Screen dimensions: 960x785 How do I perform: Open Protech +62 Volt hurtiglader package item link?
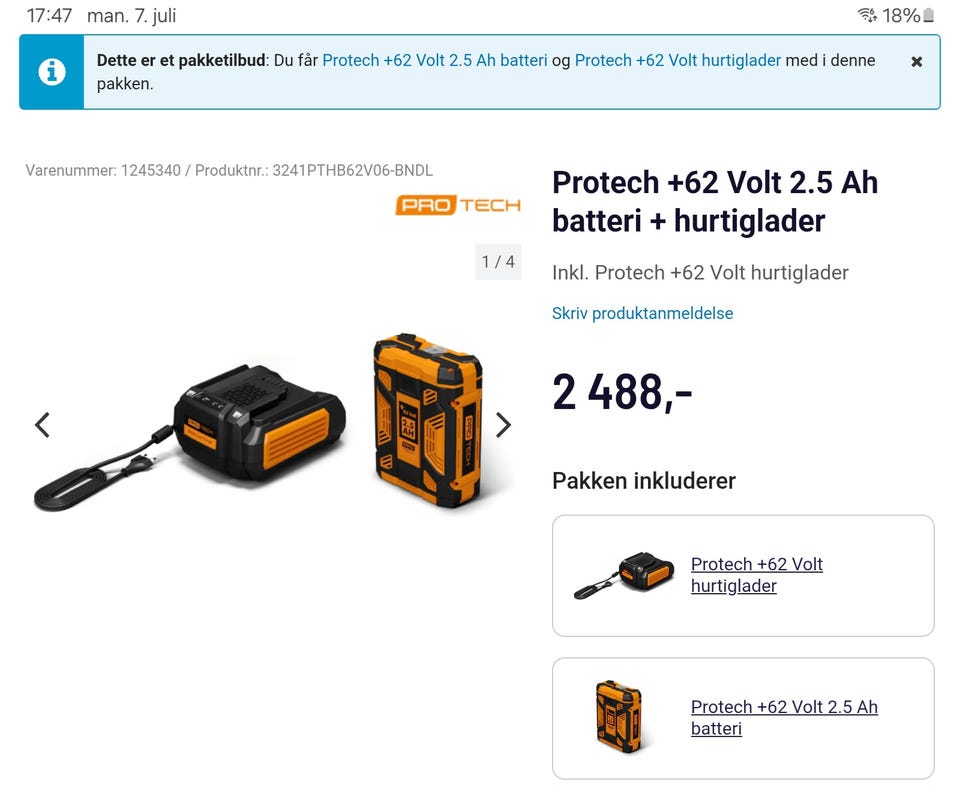point(757,575)
